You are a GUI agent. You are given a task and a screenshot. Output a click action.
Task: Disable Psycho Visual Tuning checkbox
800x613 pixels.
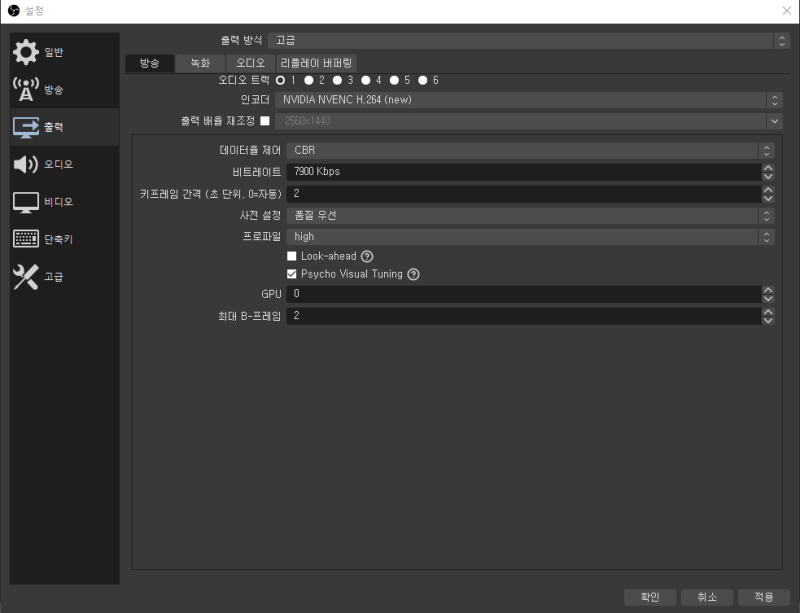click(x=292, y=274)
